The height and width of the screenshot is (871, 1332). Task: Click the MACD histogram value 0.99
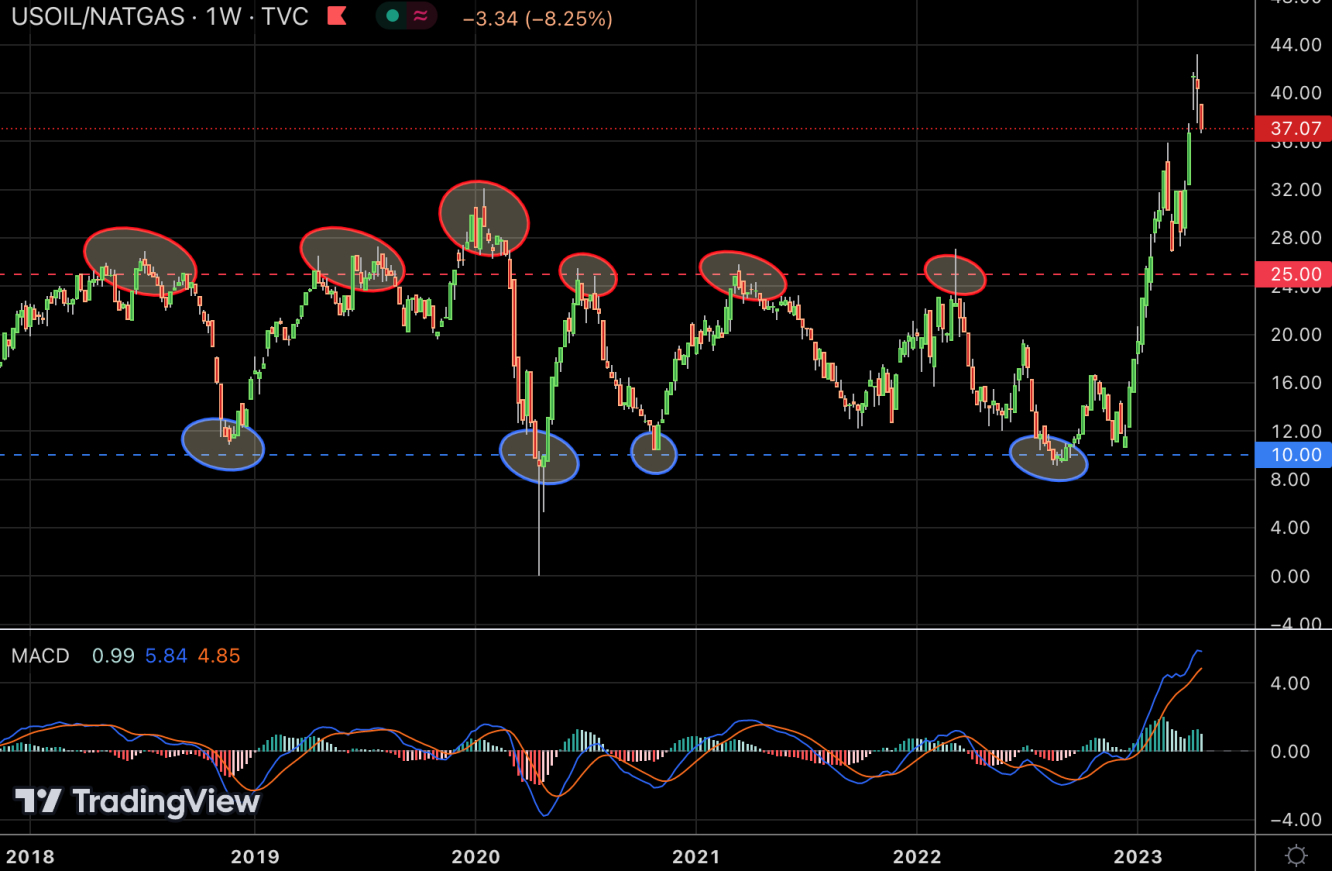coord(112,656)
